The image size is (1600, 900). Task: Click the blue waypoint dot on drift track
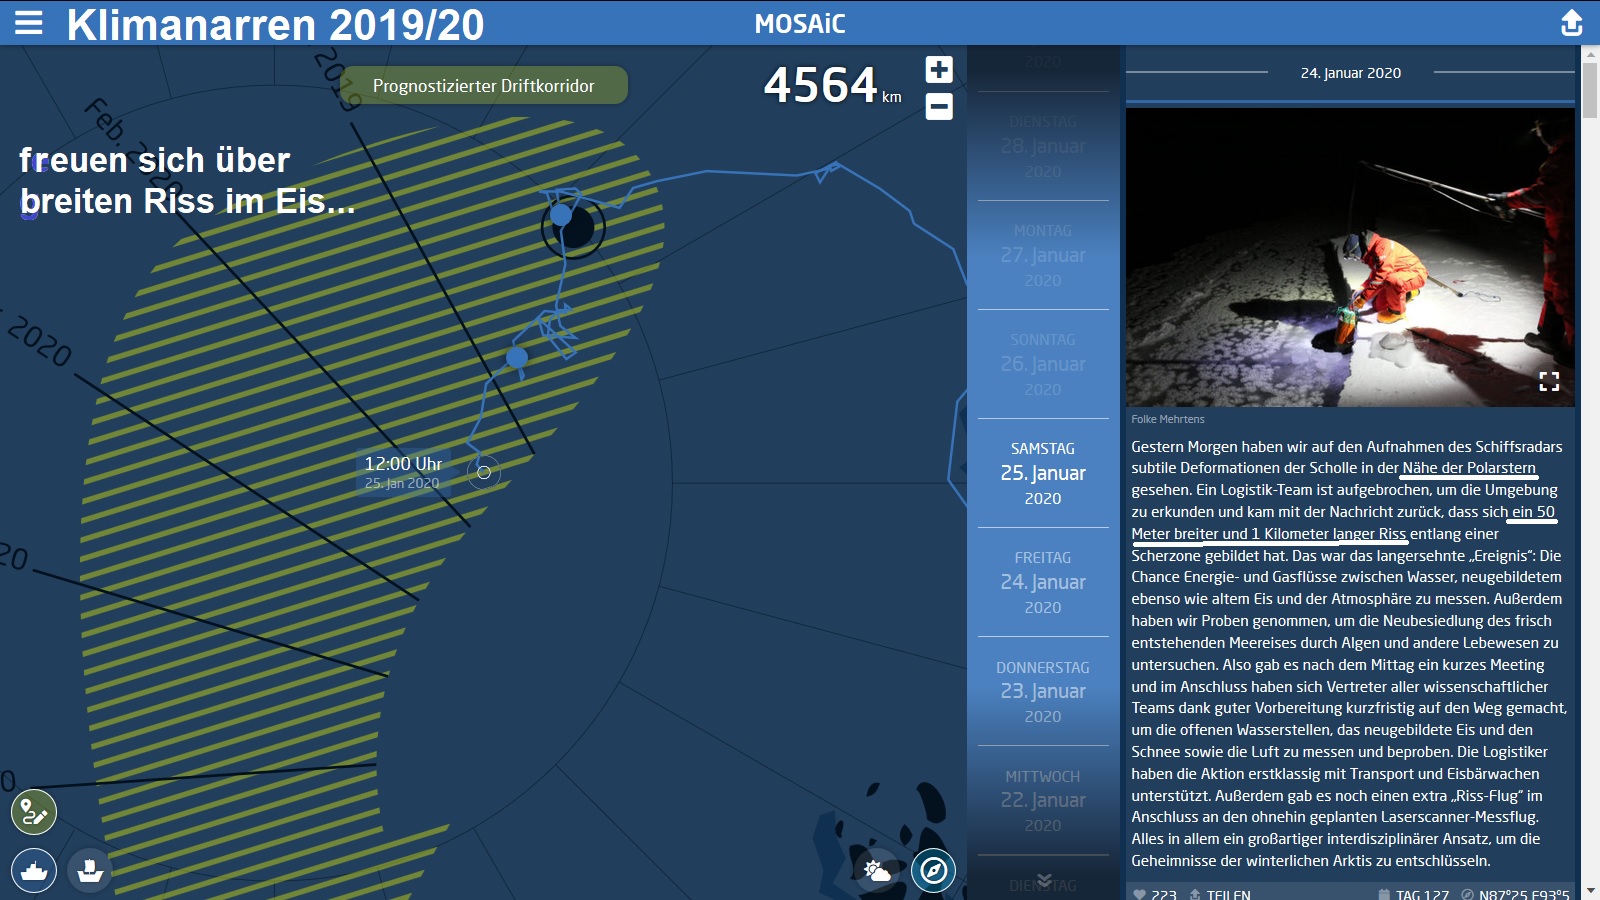[x=517, y=357]
